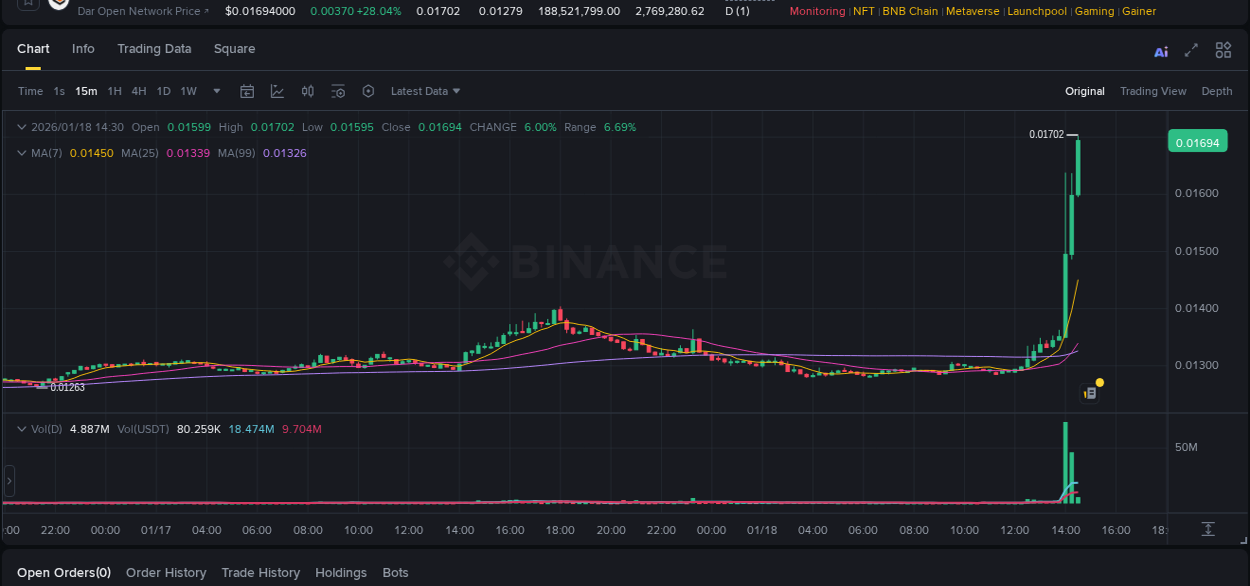Image resolution: width=1250 pixels, height=586 pixels.
Task: Select the 1H timeframe
Action: point(114,91)
